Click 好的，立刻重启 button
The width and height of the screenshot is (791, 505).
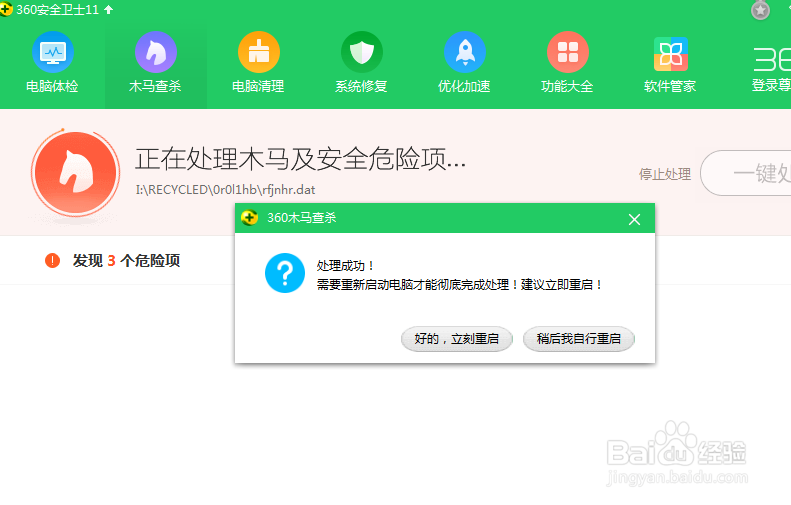click(x=457, y=339)
